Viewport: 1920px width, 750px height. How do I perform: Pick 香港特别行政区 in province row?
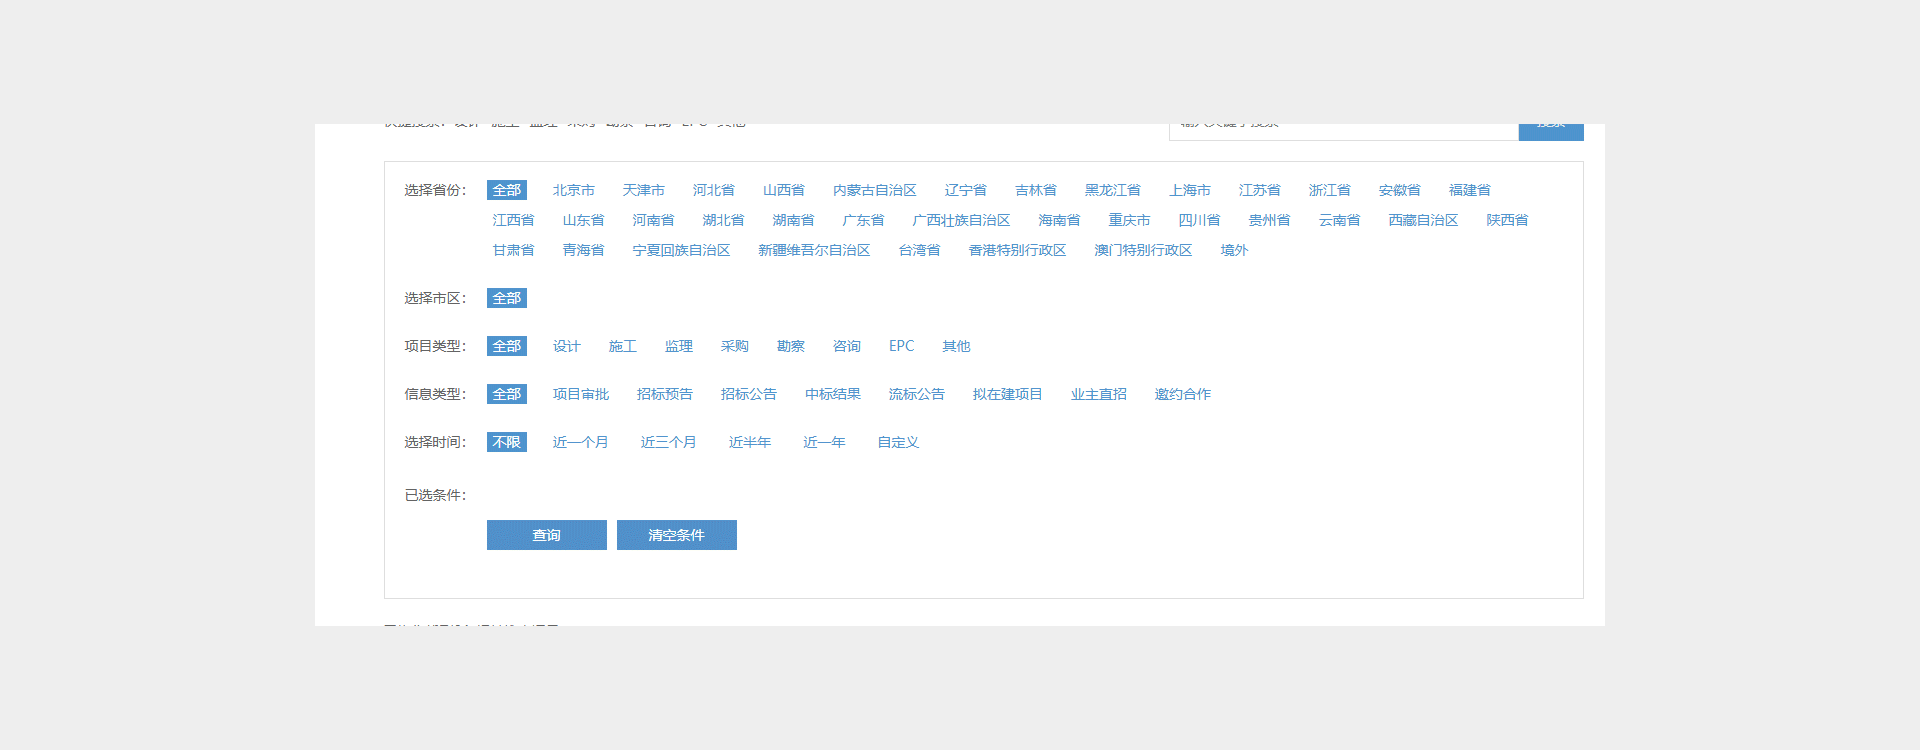[1017, 250]
